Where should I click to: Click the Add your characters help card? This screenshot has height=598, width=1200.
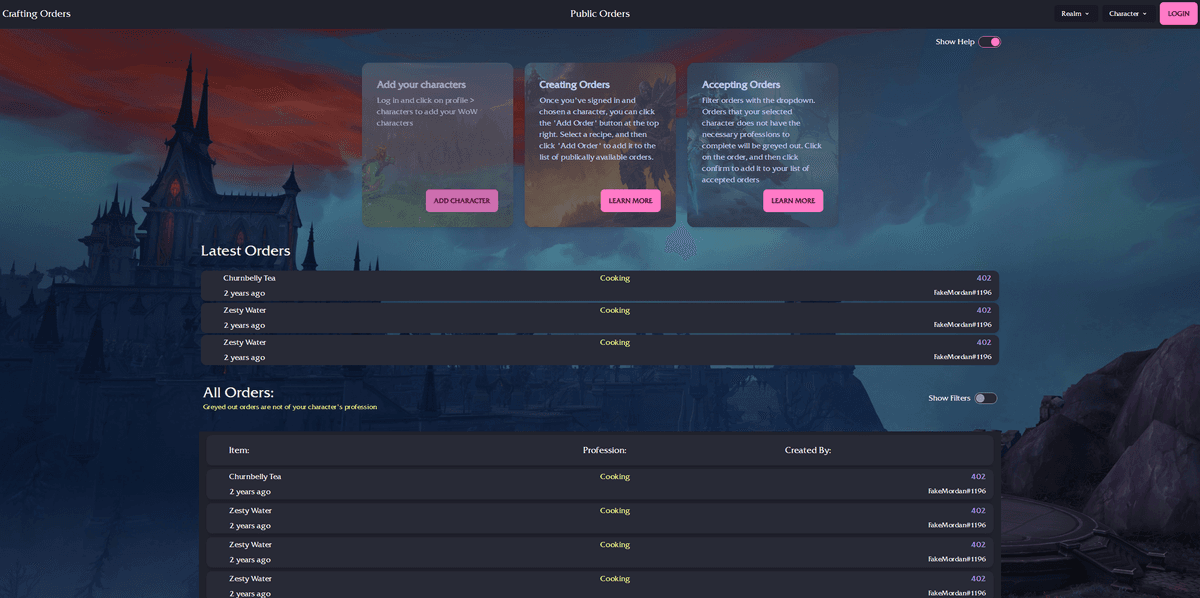coord(437,140)
